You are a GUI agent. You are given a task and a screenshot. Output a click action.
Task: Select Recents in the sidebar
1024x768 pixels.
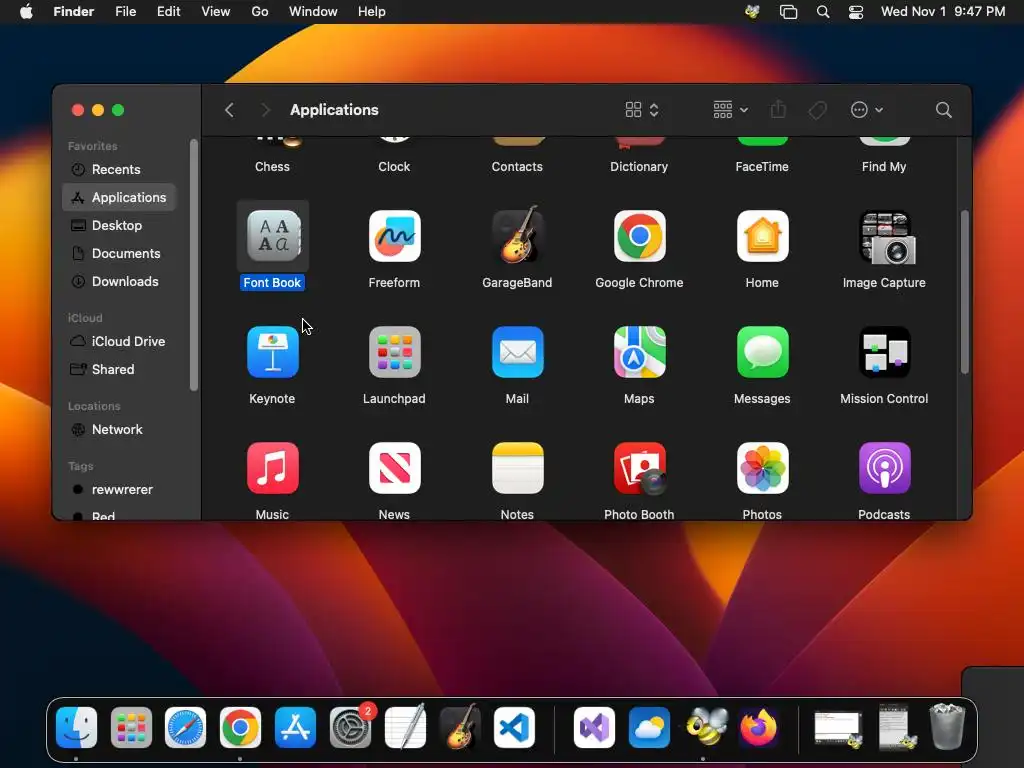pos(119,169)
